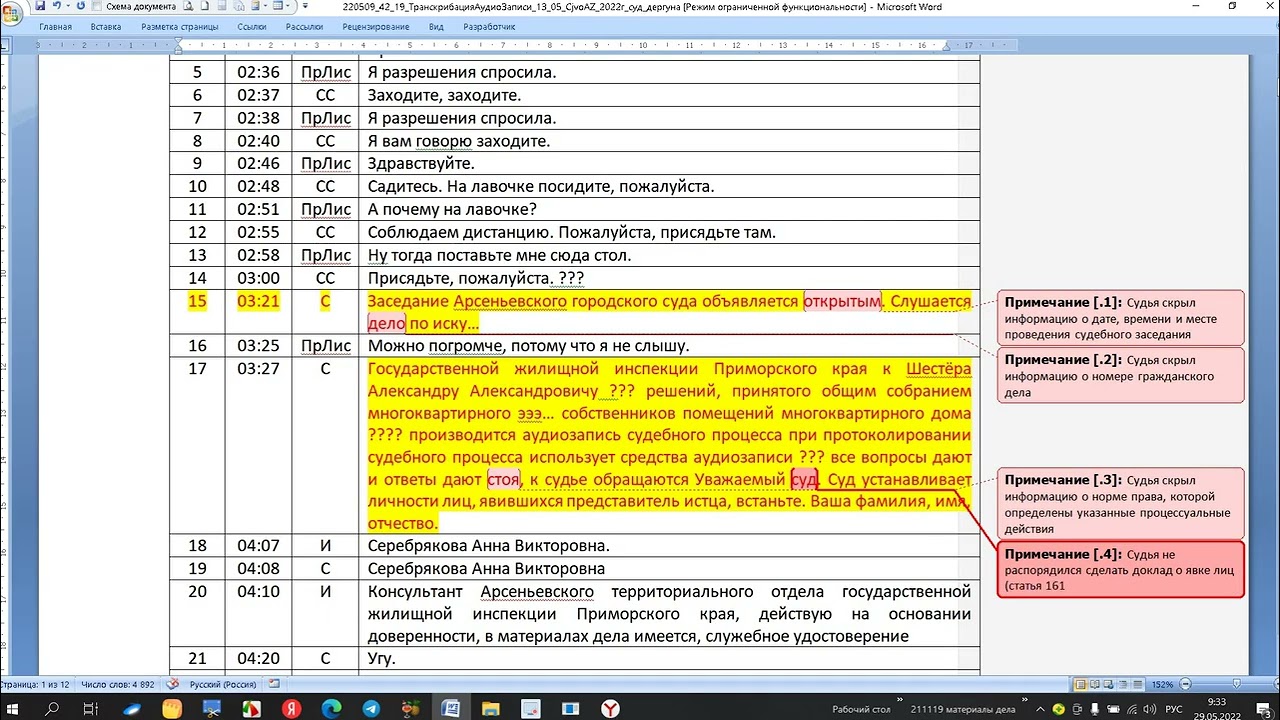Click the spelling check icon in status bar

click(173, 685)
